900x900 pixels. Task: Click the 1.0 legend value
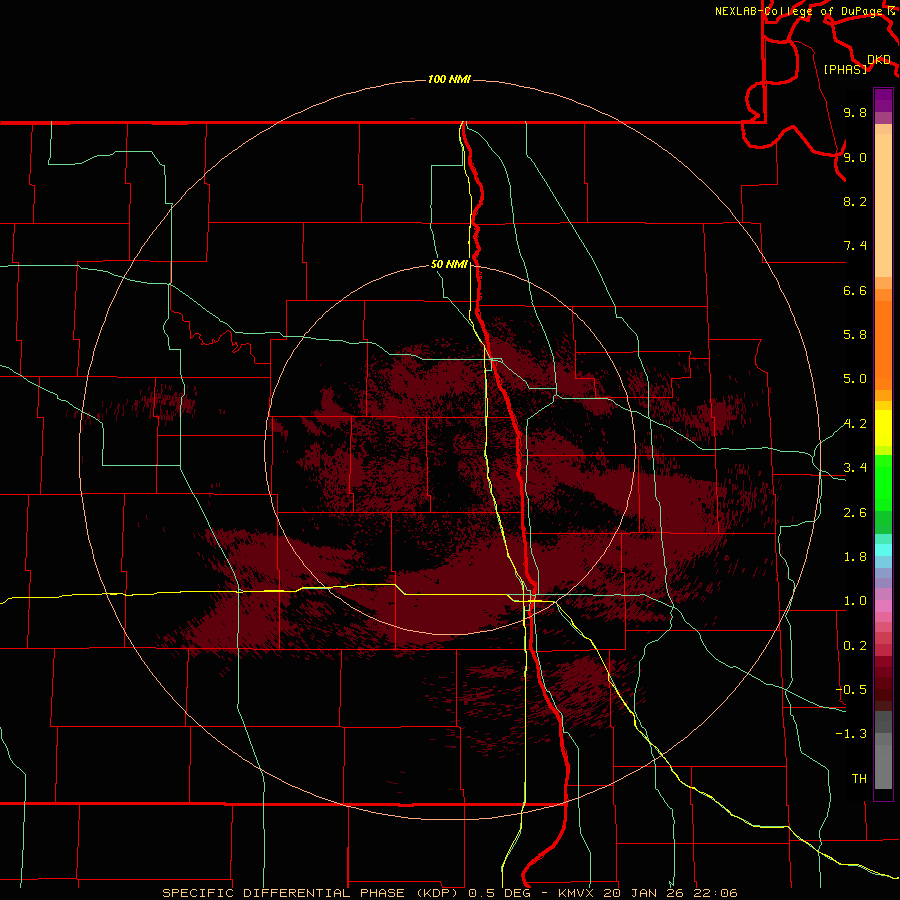[855, 601]
